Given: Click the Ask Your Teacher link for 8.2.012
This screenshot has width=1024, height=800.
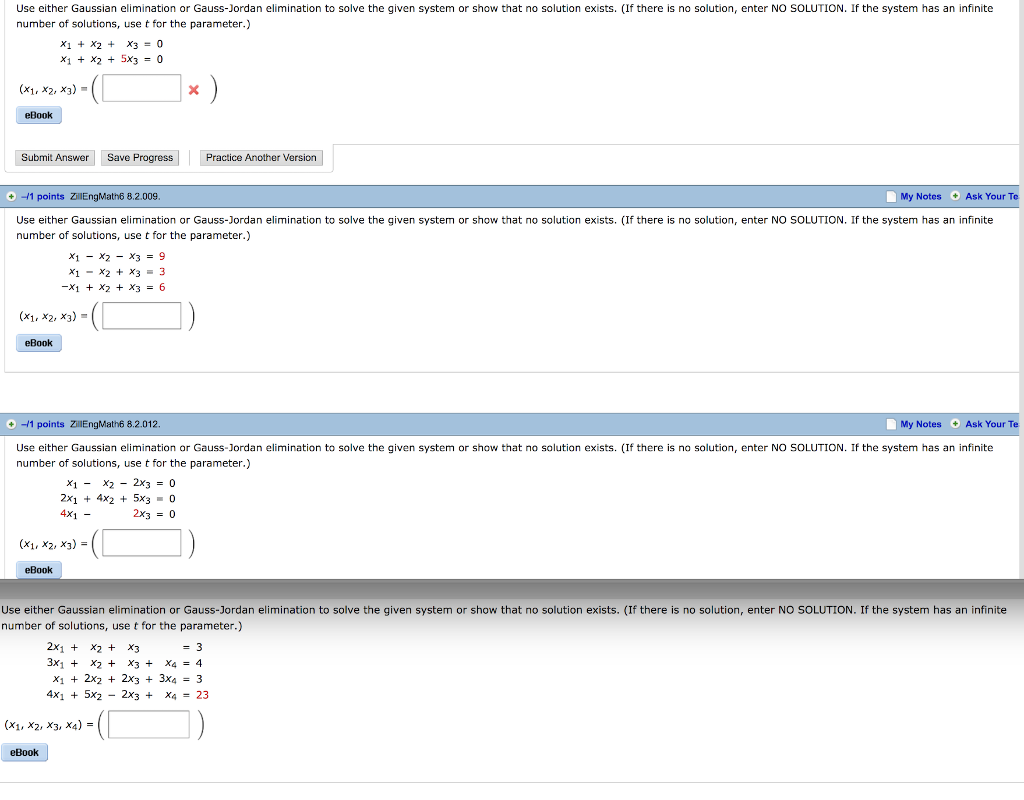Looking at the screenshot, I should [991, 423].
